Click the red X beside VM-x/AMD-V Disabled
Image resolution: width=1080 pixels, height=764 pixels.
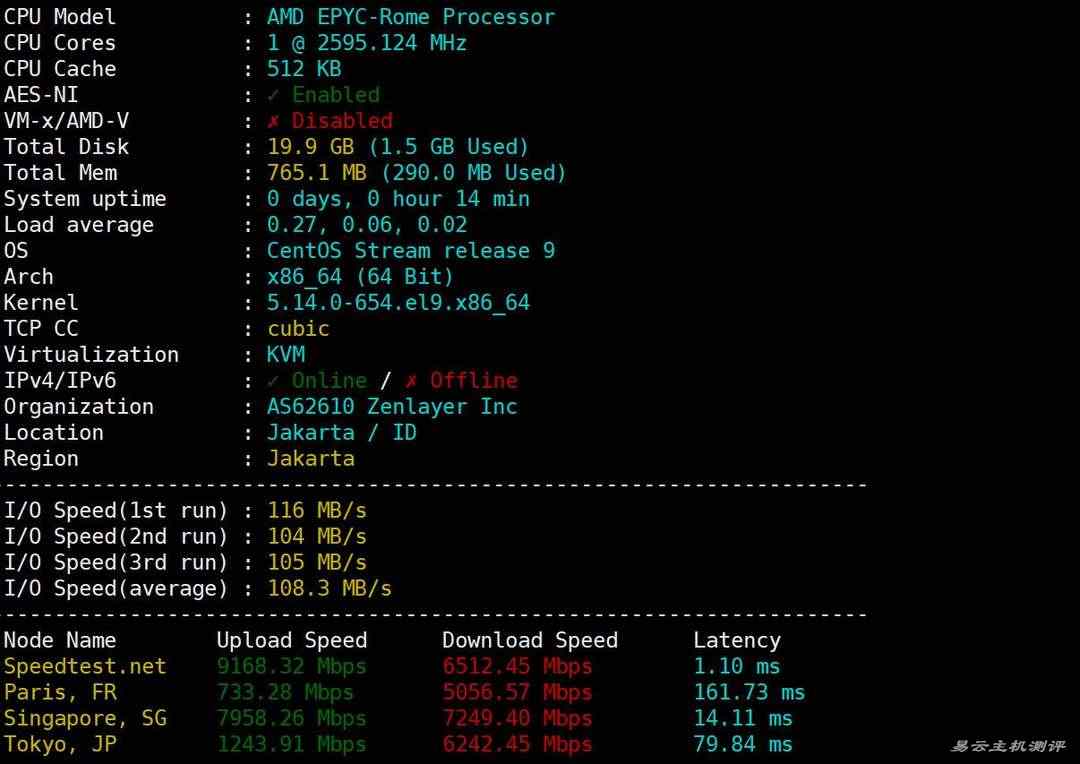click(274, 121)
